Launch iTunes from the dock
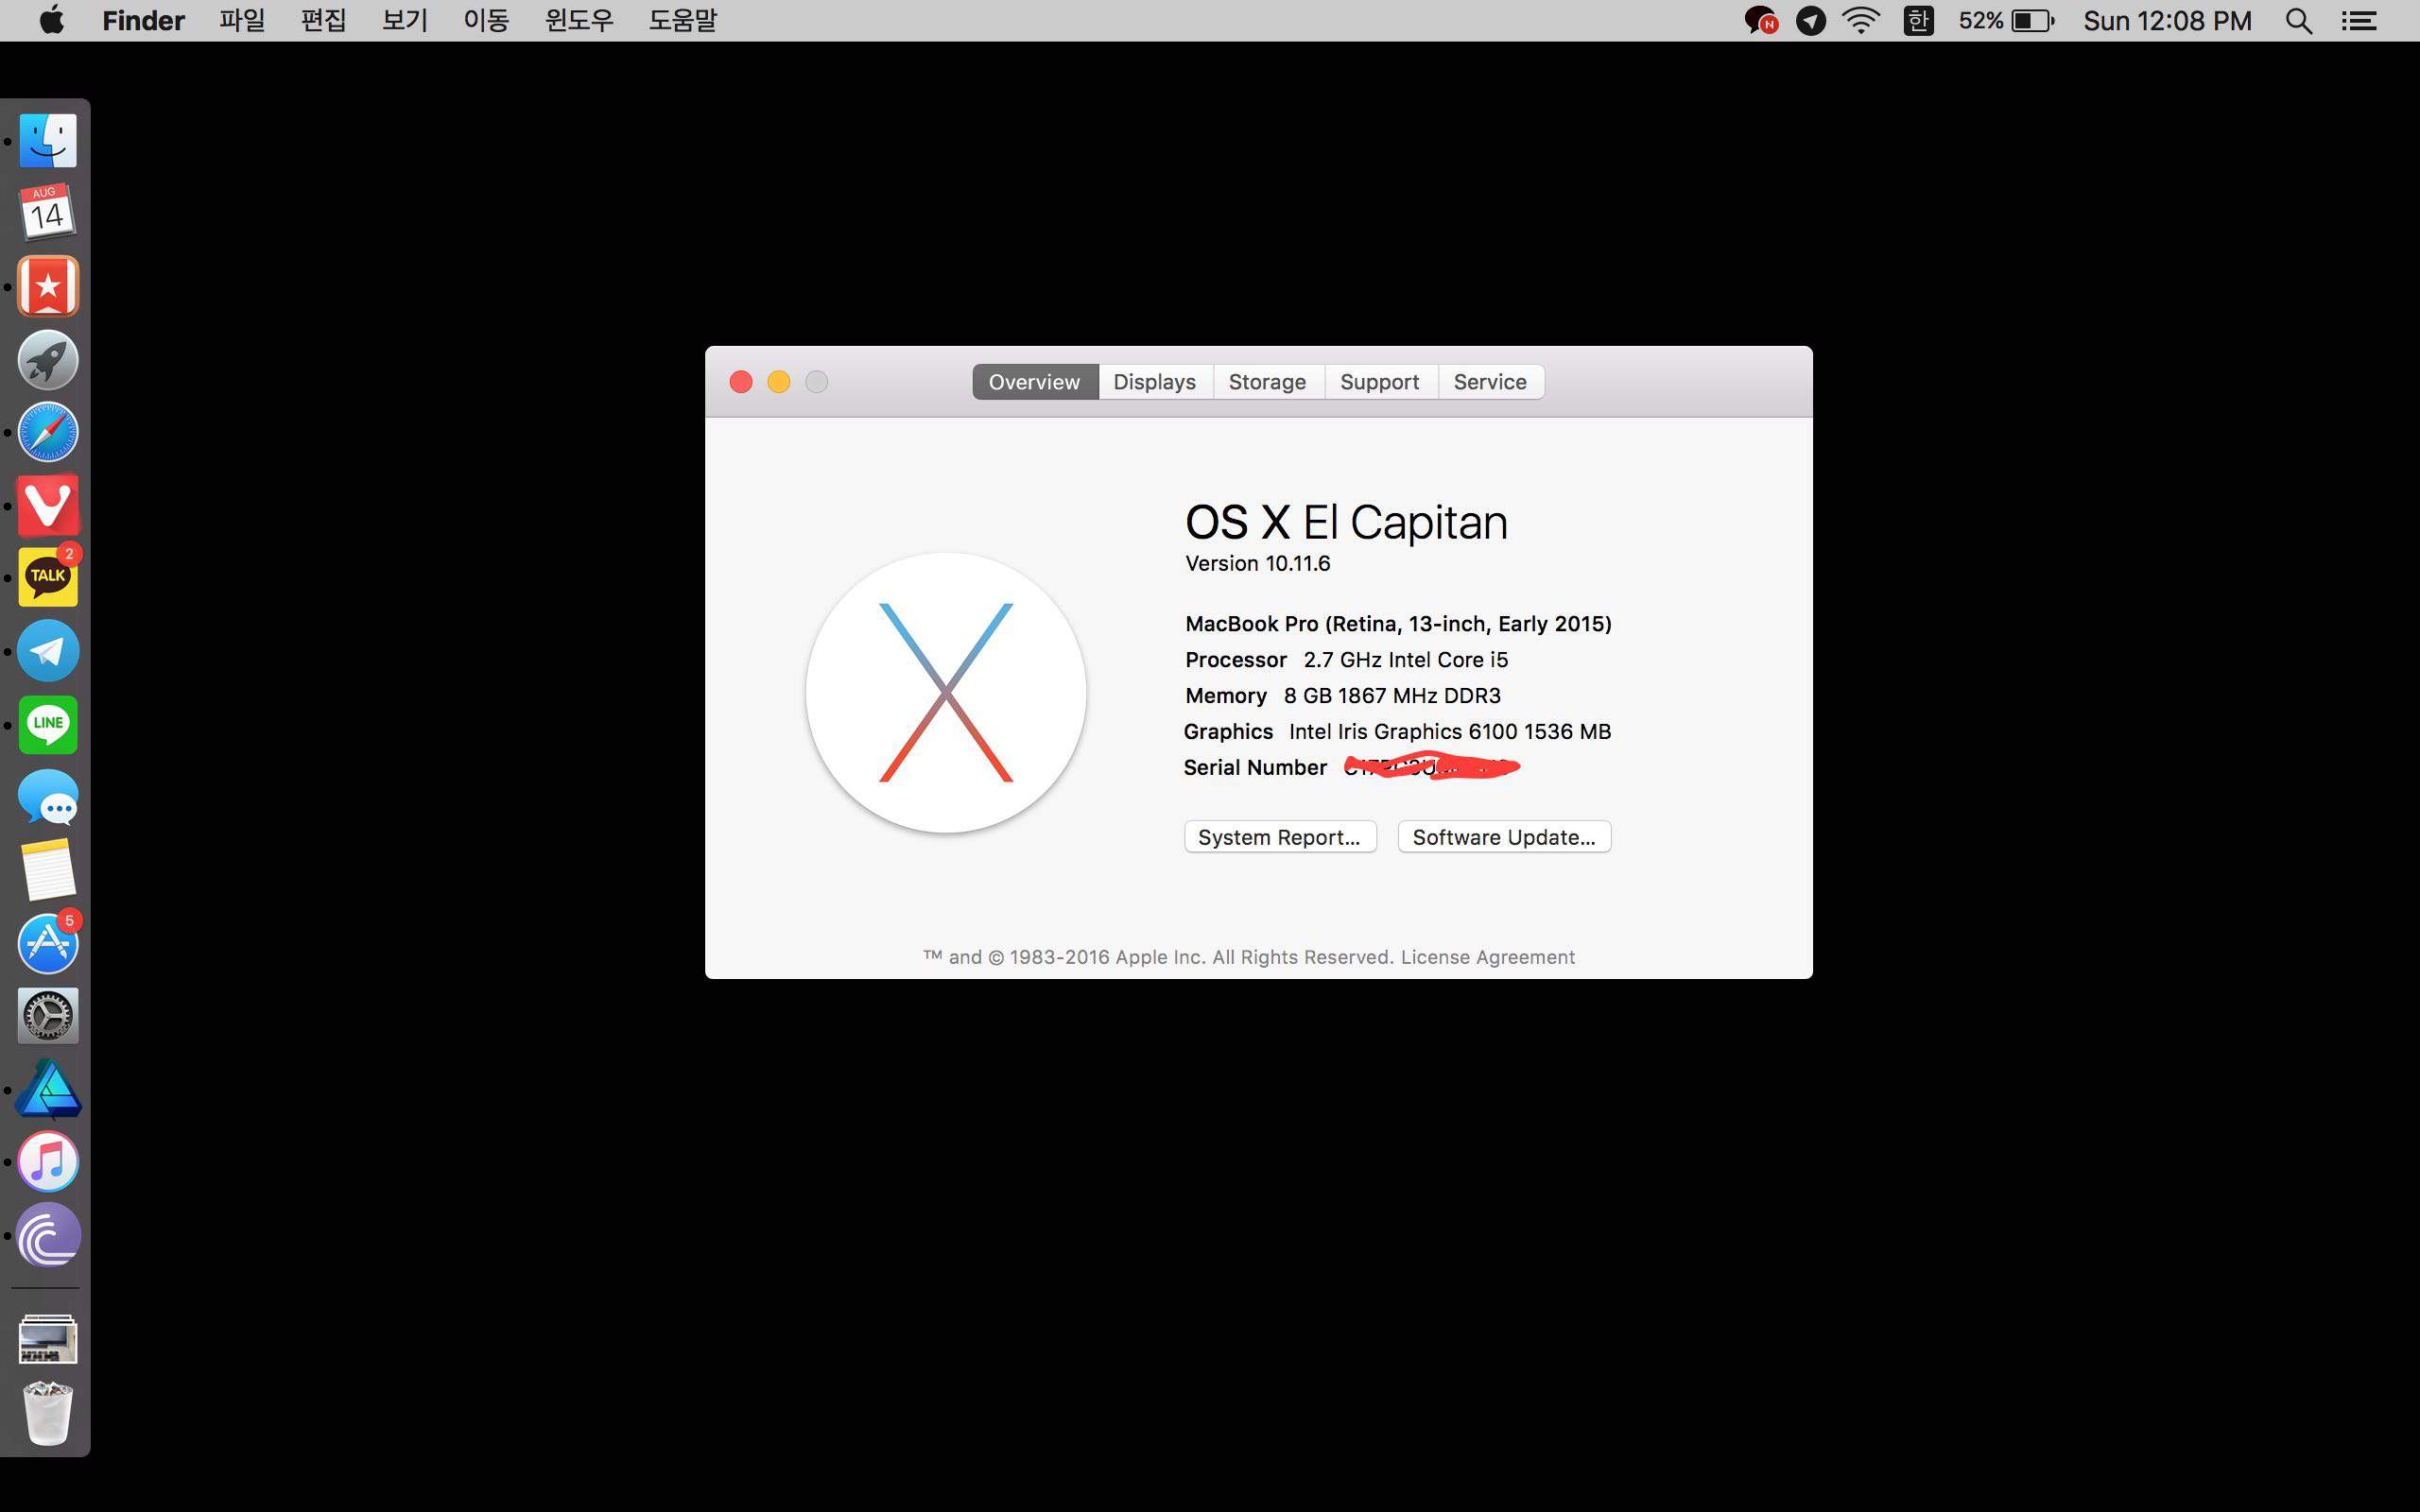Screen dimensions: 2420x1512 point(47,1162)
